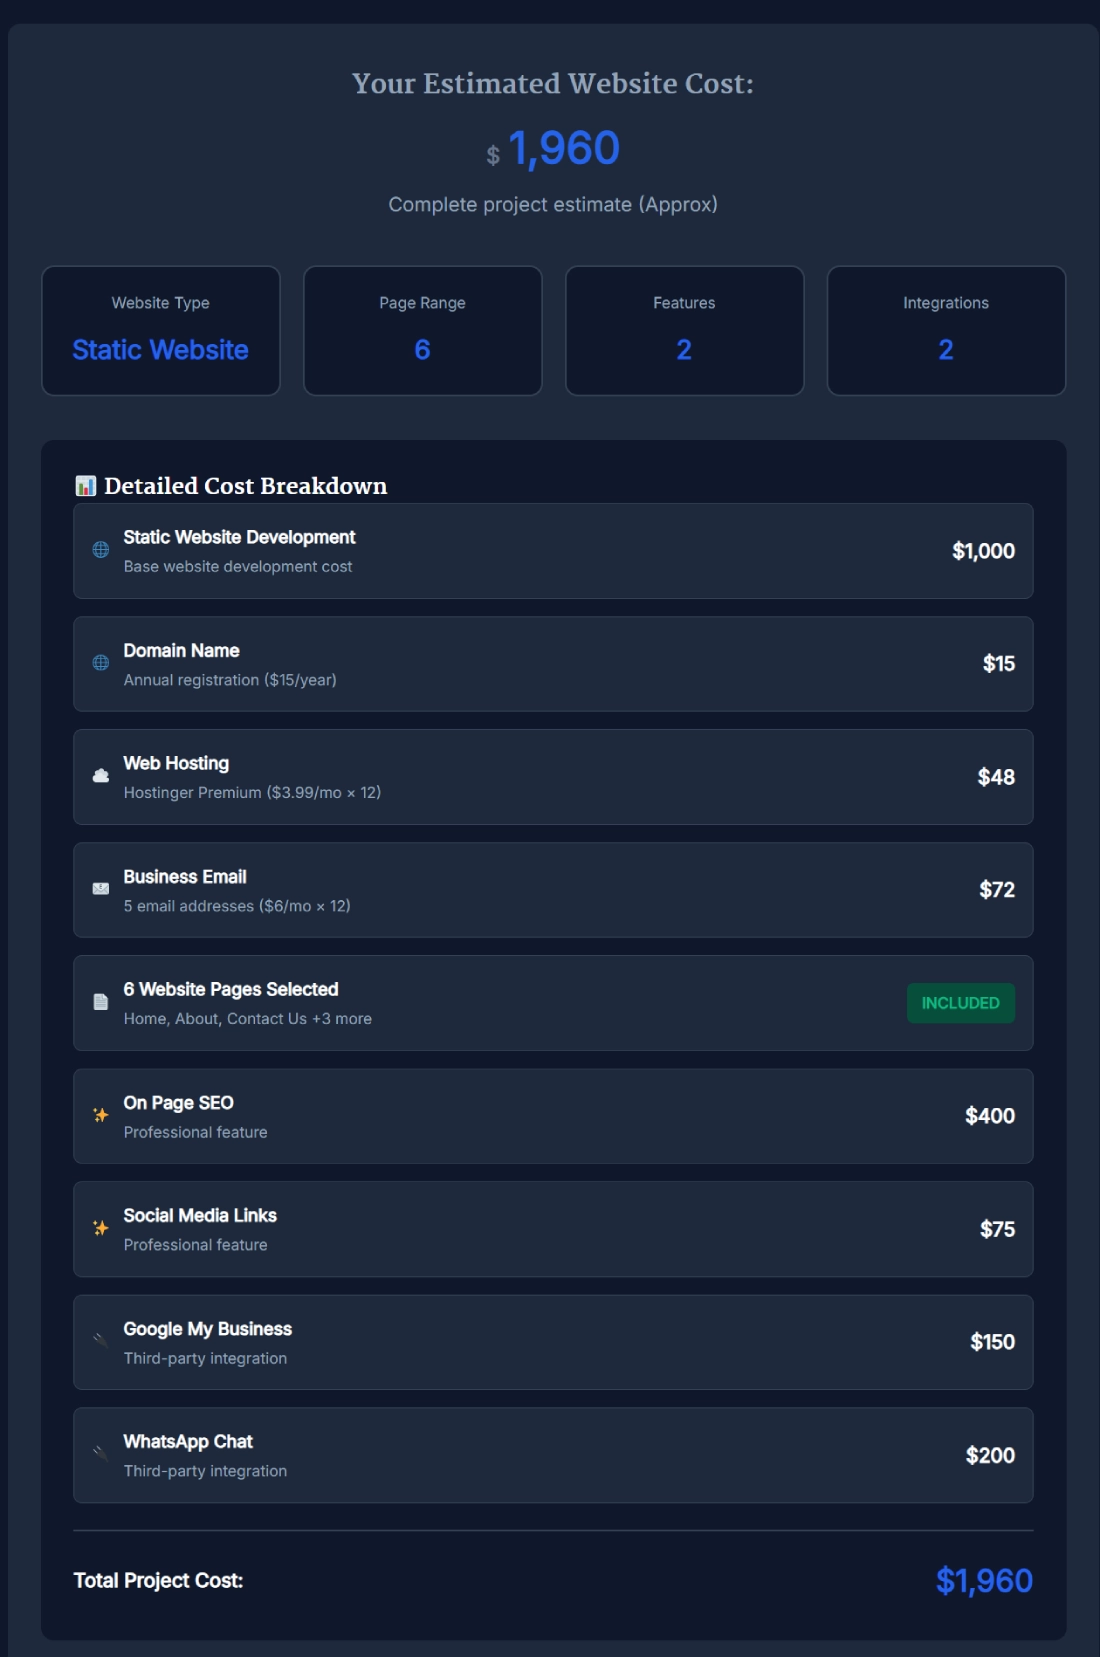1100x1657 pixels.
Task: Click the large 1,960 estimate at top
Action: tap(564, 149)
